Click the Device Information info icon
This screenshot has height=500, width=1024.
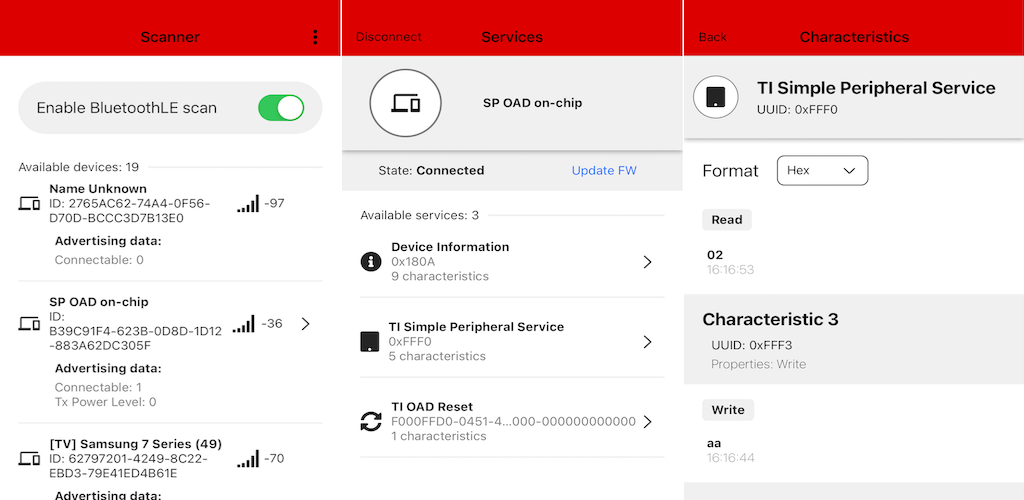tap(371, 262)
